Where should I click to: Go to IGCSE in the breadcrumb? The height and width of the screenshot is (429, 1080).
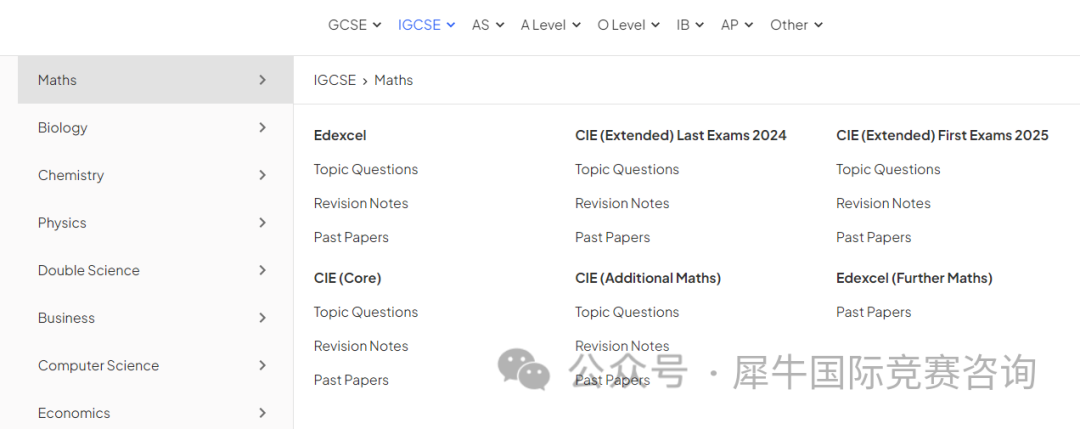tap(335, 80)
